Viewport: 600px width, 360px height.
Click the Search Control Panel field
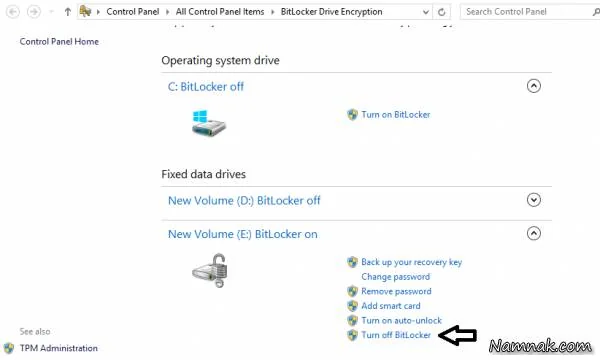[526, 12]
